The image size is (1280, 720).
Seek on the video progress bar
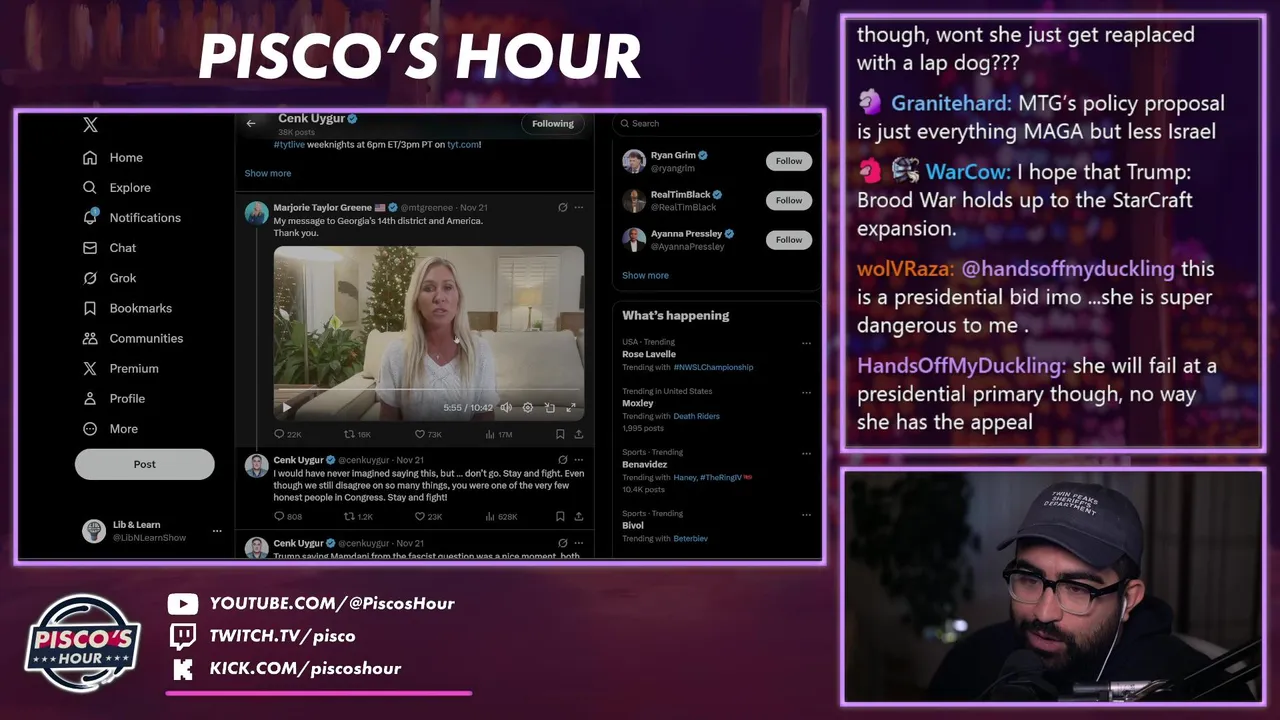429,389
